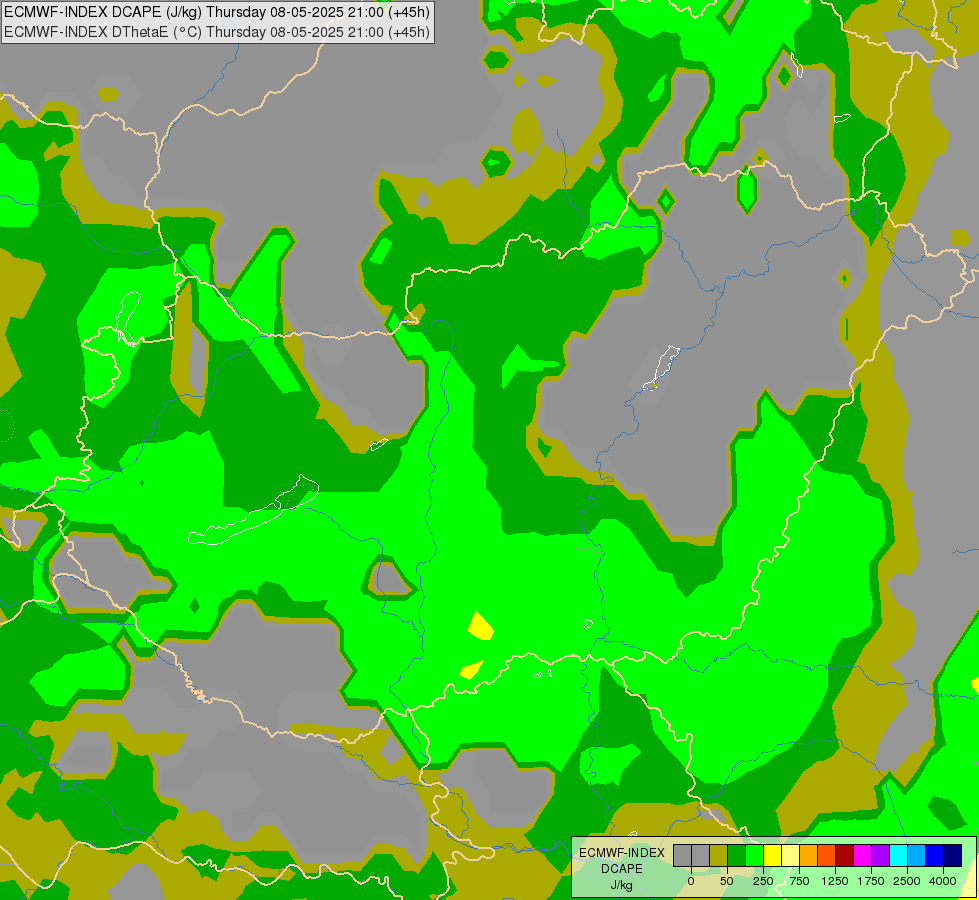The width and height of the screenshot is (979, 900).
Task: Click the J/kg unit label in the legend
Action: [x=622, y=885]
